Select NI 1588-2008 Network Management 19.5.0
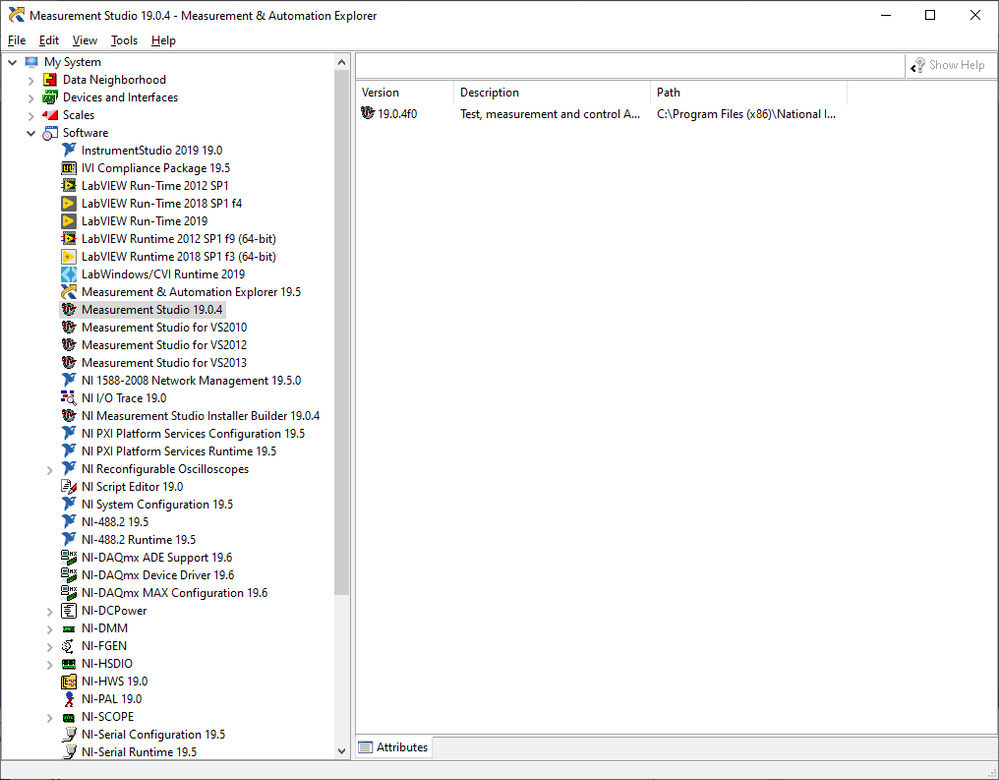This screenshot has height=780, width=999. pyautogui.click(x=191, y=380)
